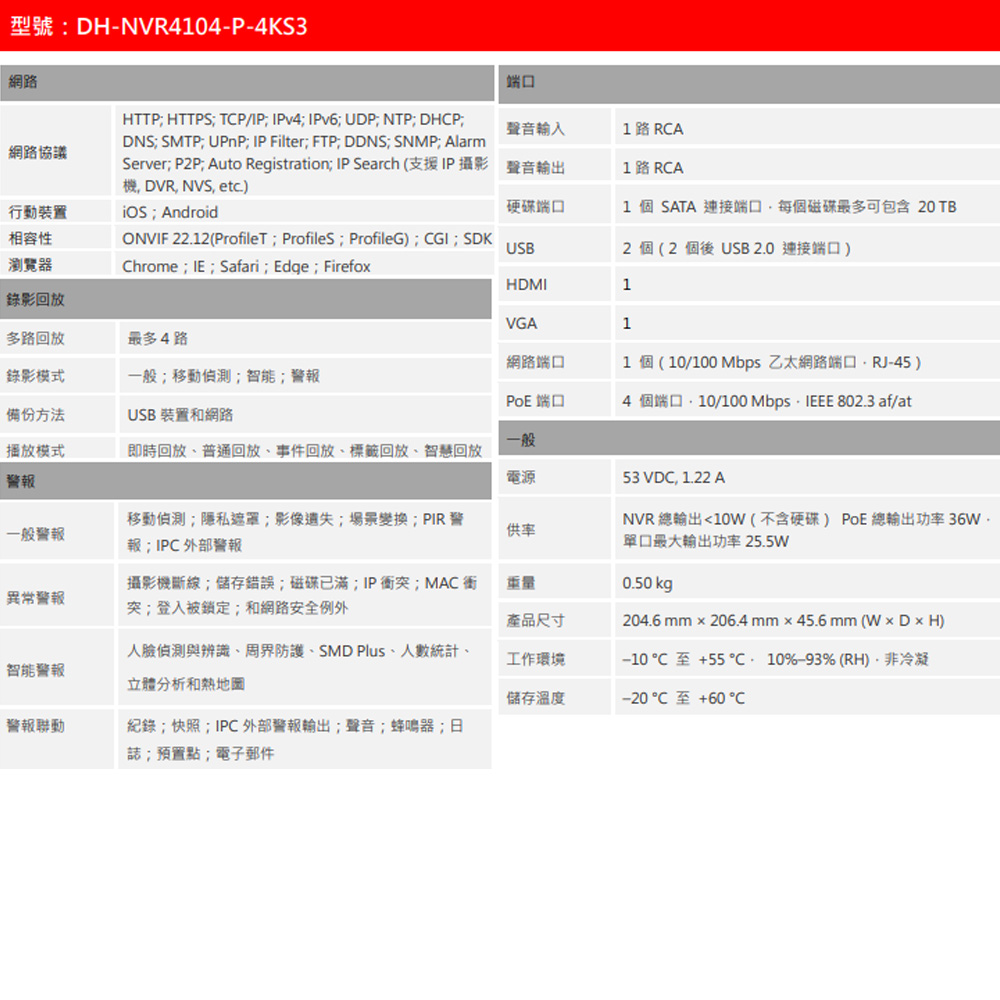The image size is (1000, 1000).
Task: Select the 網路端口 label
Action: tap(536, 362)
